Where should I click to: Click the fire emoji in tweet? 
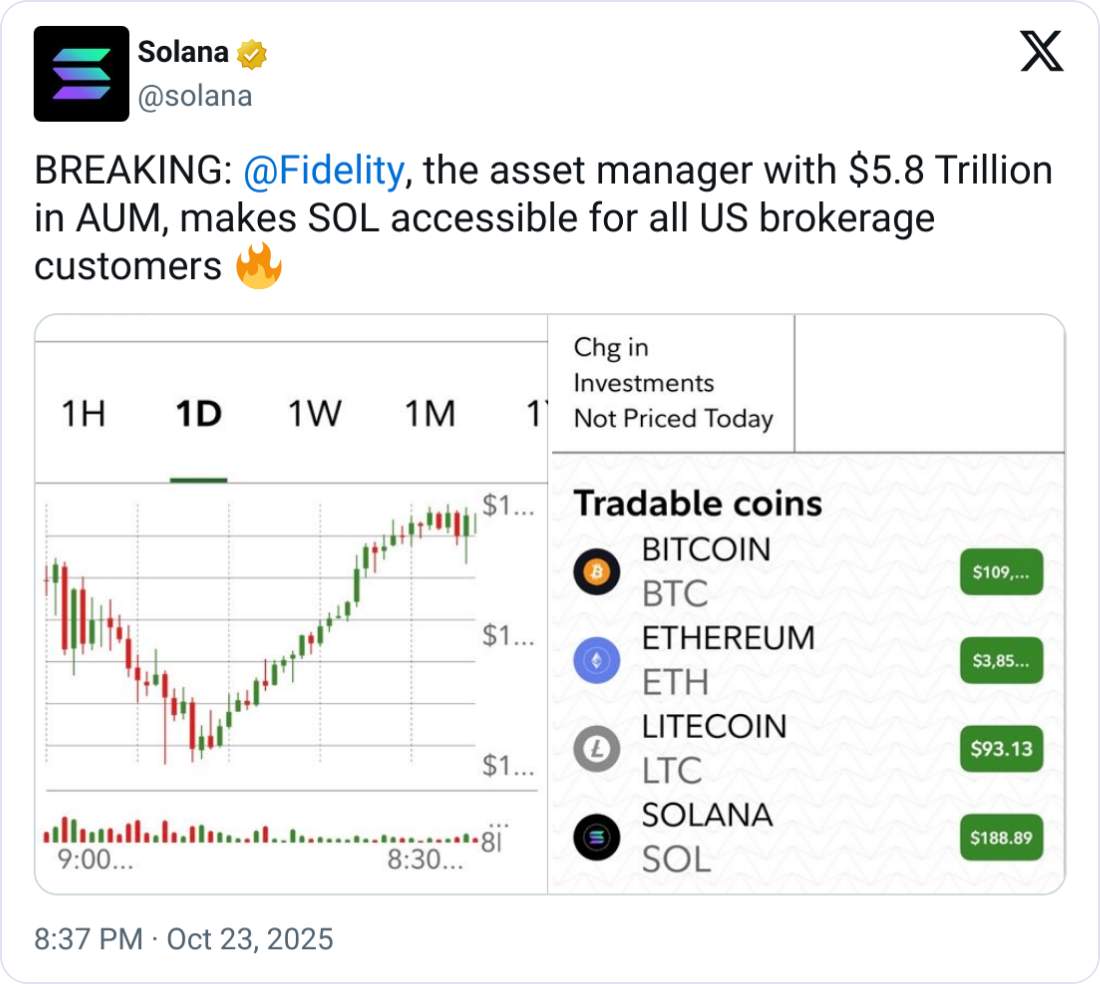(x=259, y=267)
